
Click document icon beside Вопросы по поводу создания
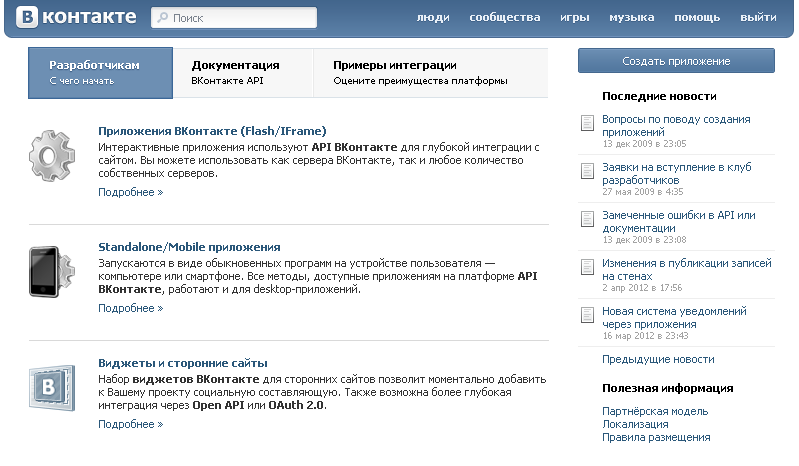click(x=588, y=123)
